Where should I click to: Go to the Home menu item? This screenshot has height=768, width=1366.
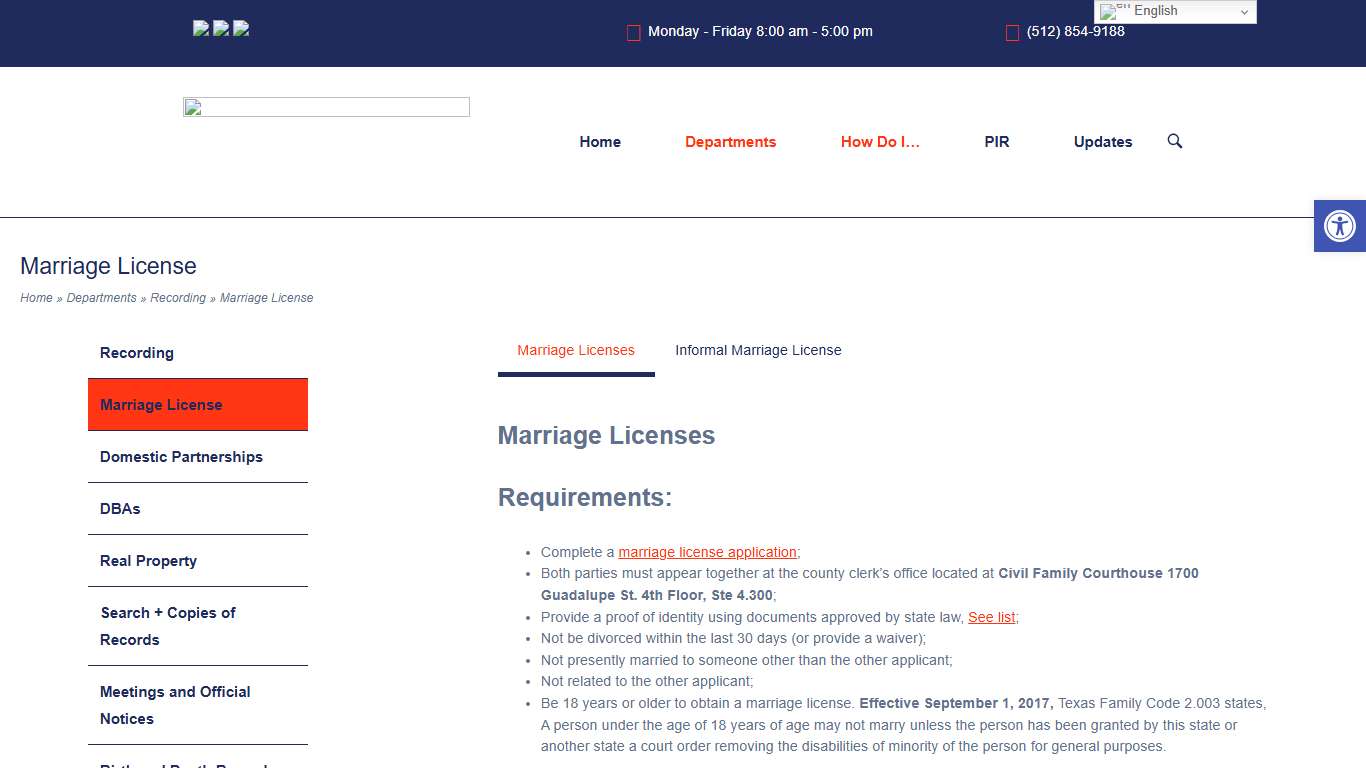coord(600,142)
